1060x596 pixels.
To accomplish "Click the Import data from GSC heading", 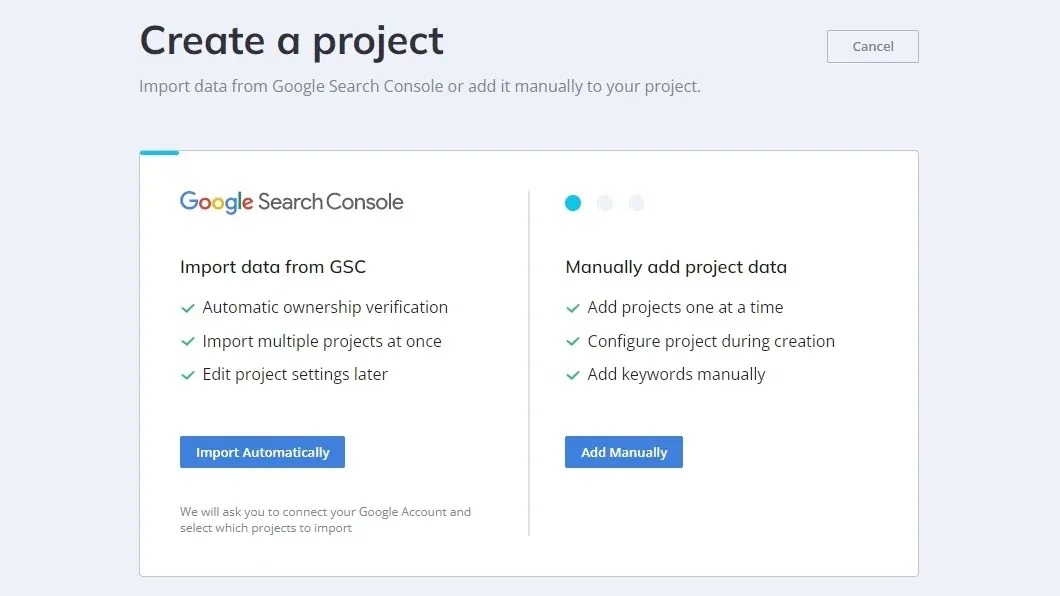I will [273, 267].
